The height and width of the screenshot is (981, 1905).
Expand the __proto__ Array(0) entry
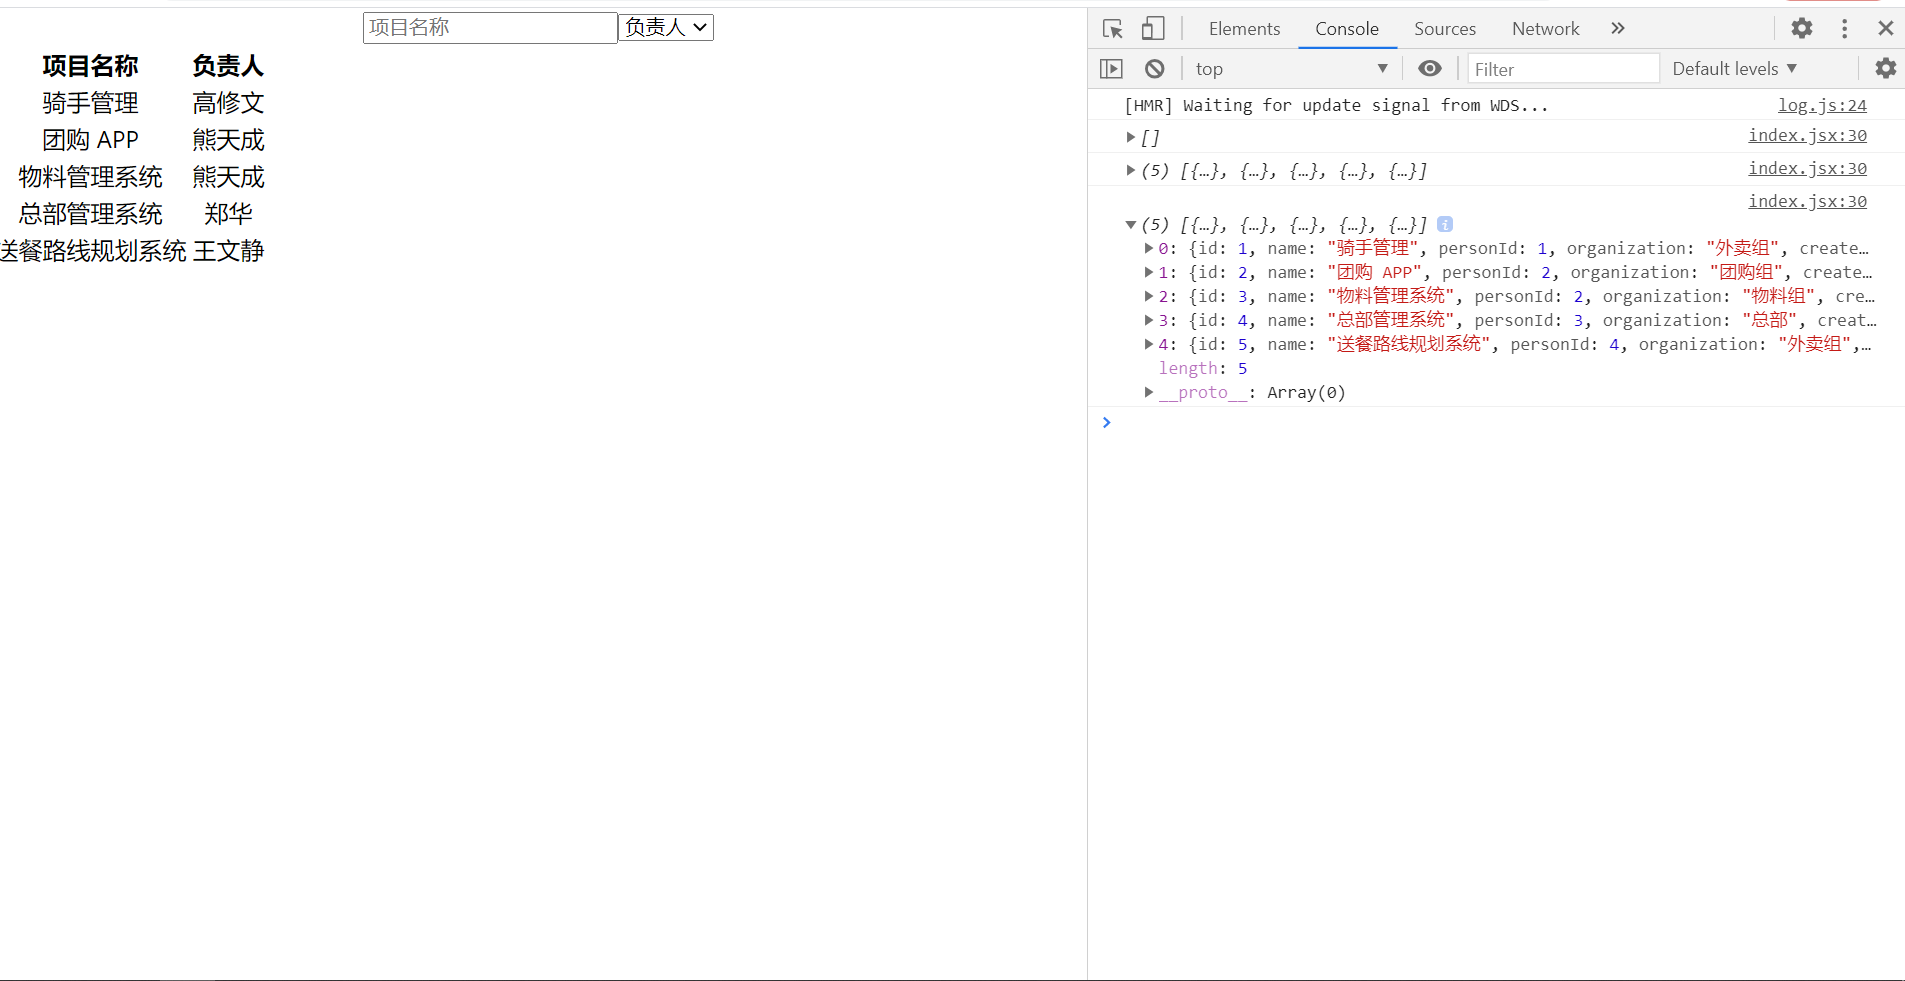(1148, 392)
